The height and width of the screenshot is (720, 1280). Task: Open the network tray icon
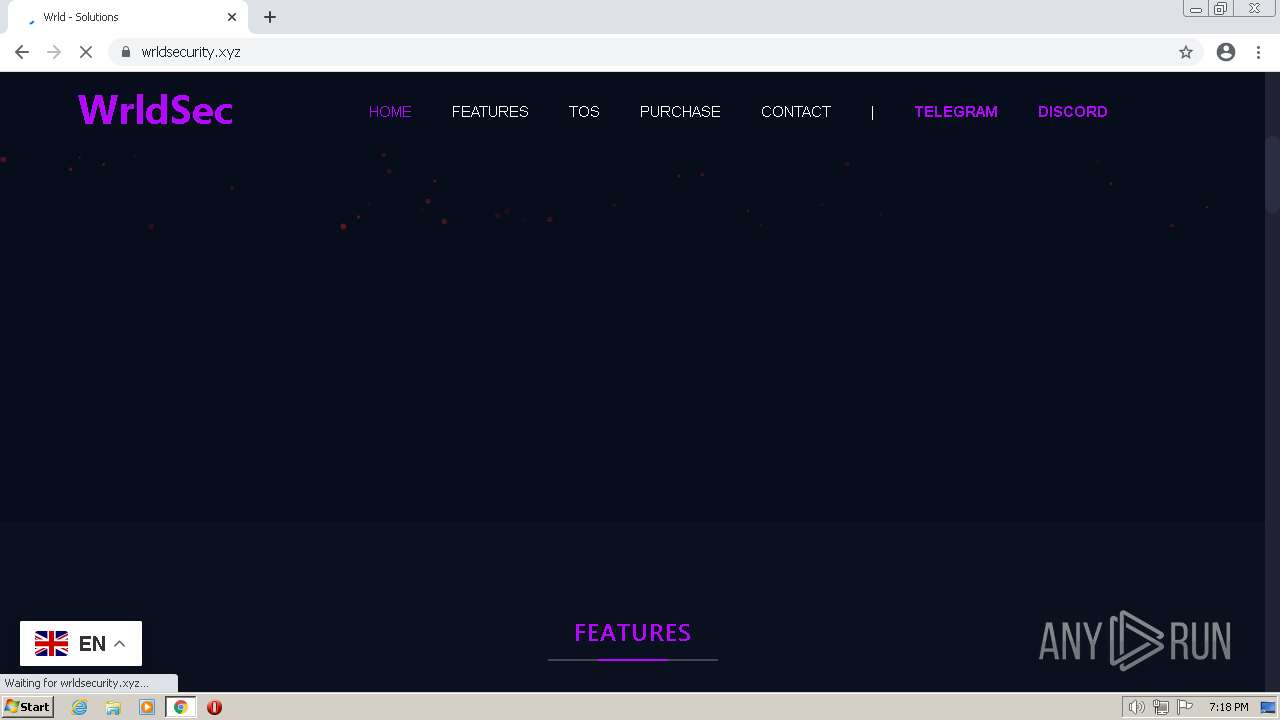1161,707
